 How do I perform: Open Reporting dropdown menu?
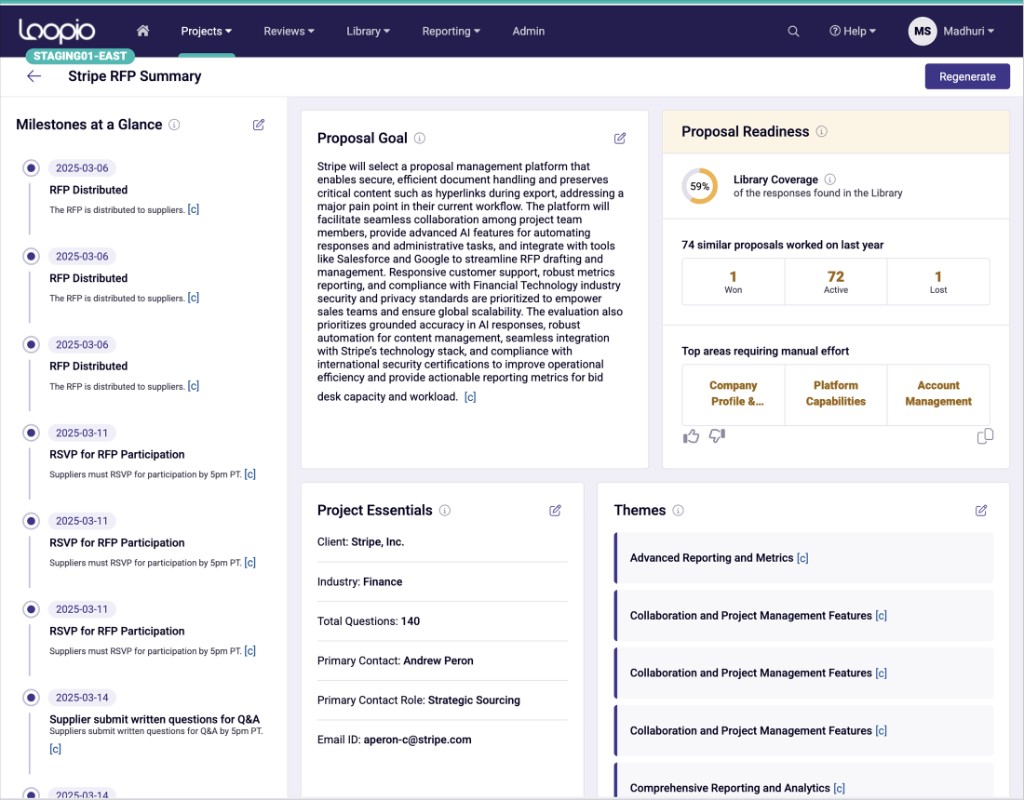point(451,31)
